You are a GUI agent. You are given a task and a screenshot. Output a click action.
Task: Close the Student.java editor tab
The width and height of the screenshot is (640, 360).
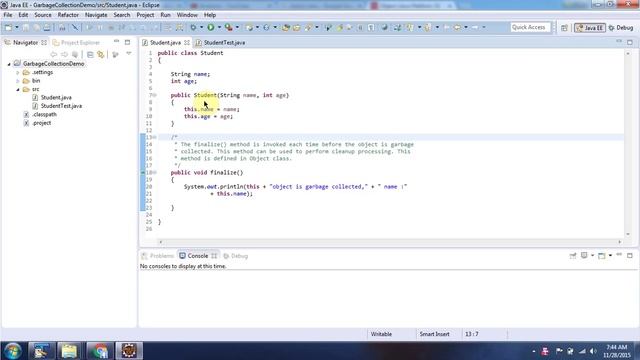click(x=187, y=42)
